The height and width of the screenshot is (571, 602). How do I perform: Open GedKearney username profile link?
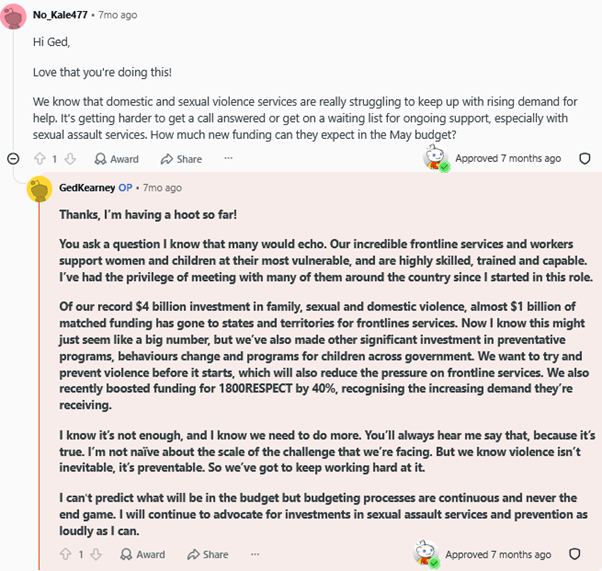87,188
